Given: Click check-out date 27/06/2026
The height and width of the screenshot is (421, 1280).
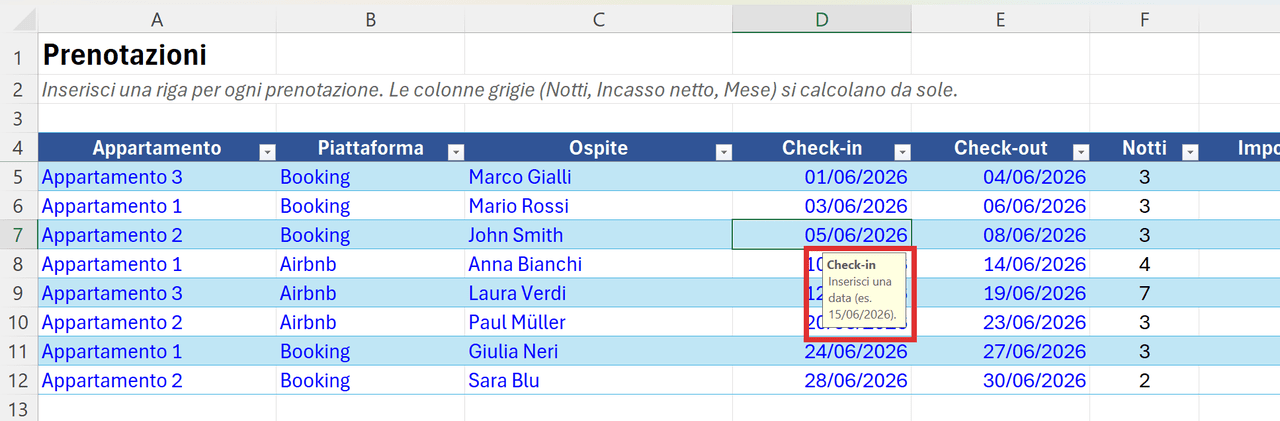Looking at the screenshot, I should (1000, 351).
